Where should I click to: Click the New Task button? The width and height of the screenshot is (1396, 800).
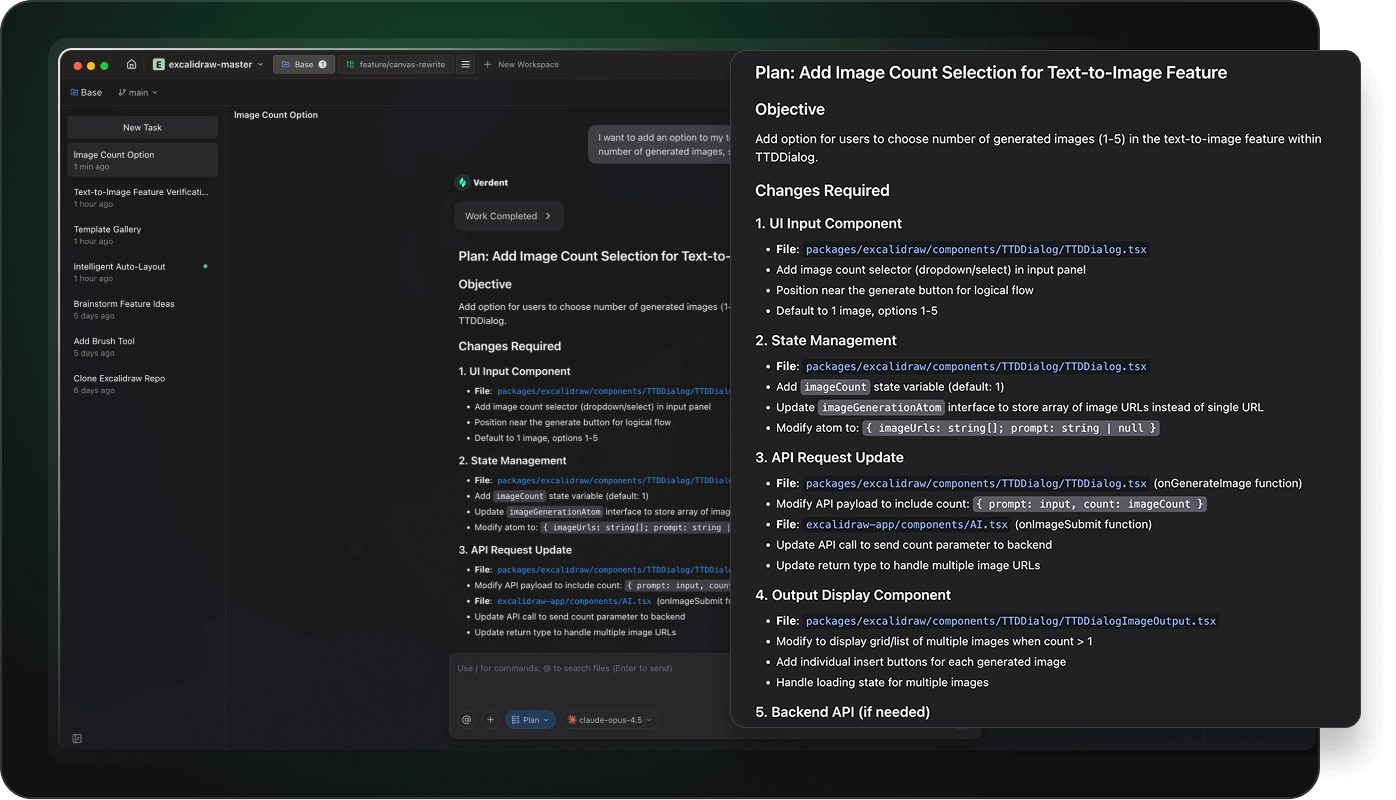coord(142,128)
